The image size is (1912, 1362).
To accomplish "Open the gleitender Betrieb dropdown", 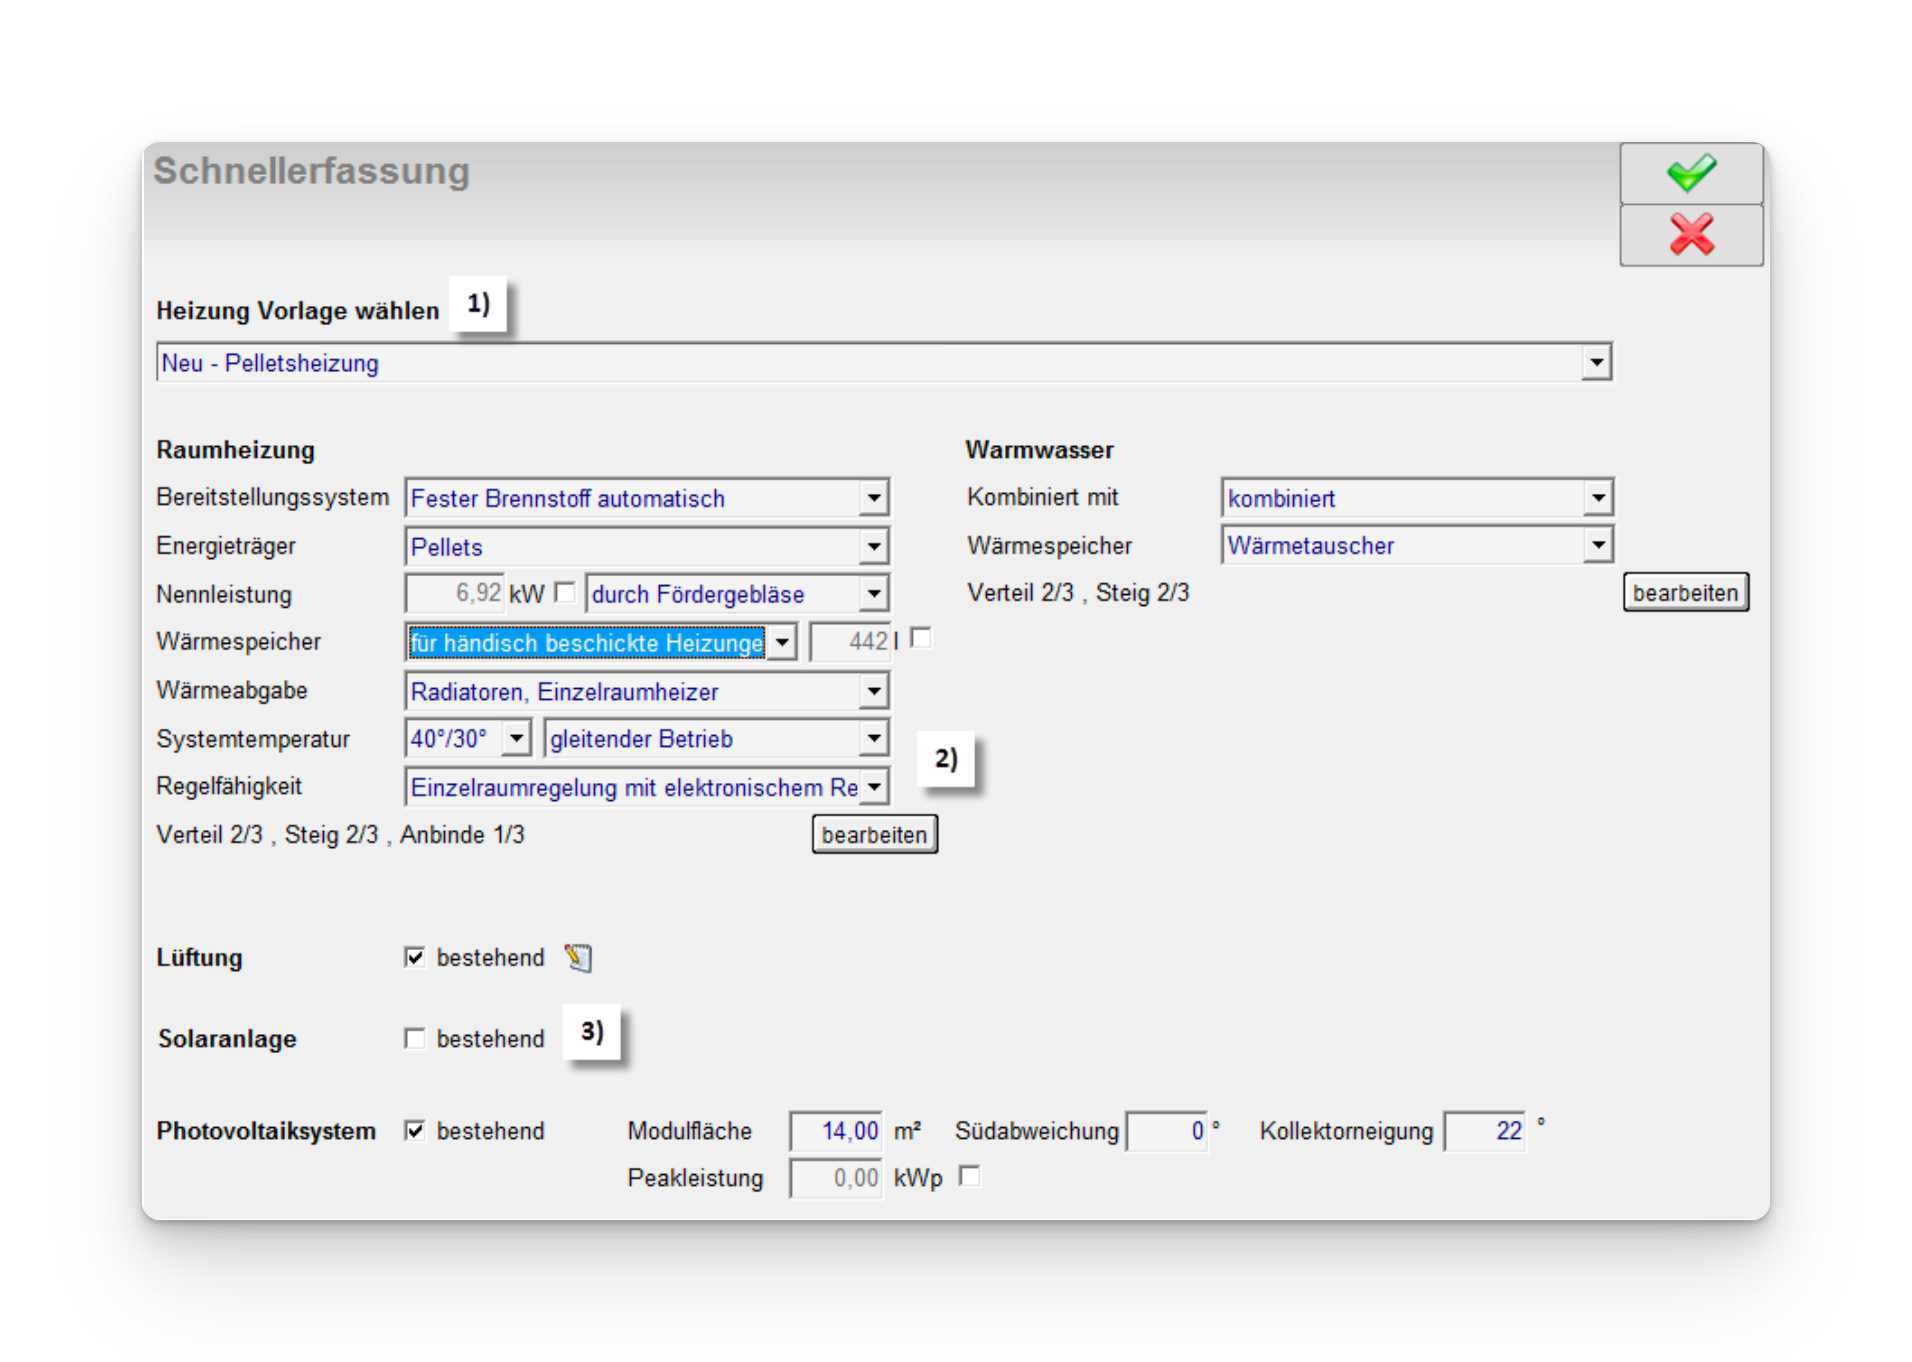I will [873, 739].
